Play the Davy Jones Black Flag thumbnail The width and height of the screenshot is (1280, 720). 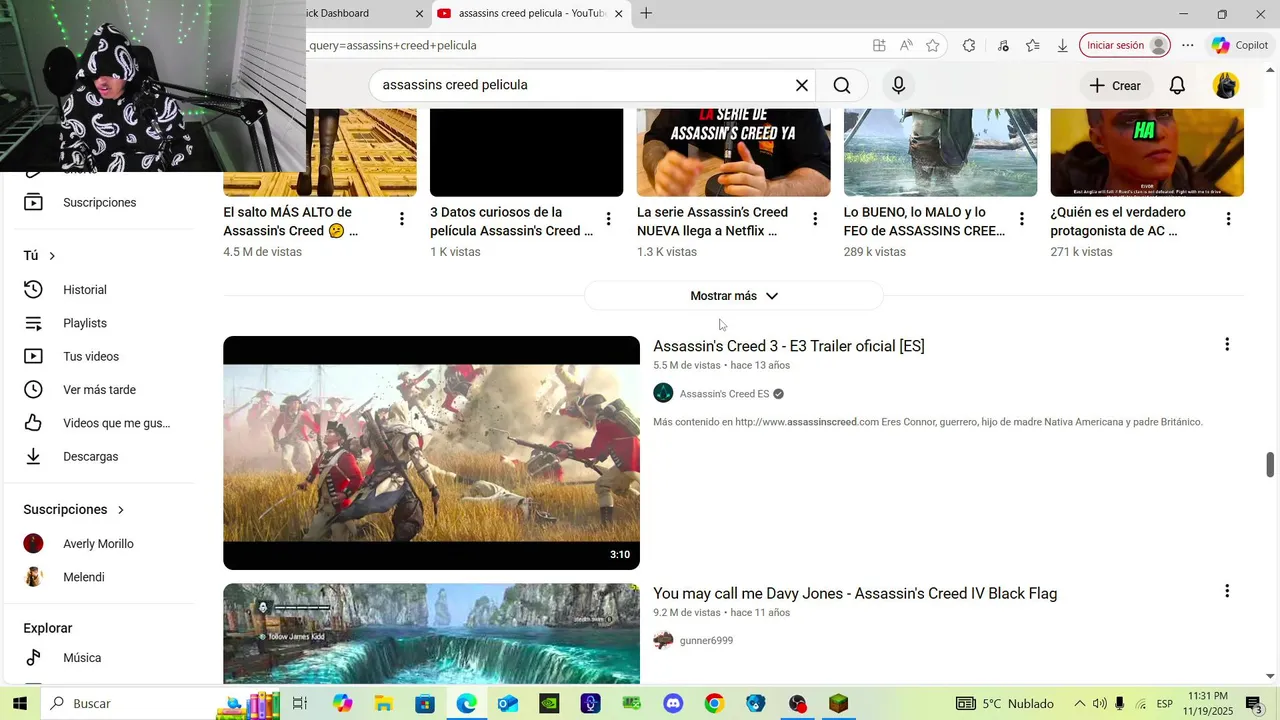pyautogui.click(x=431, y=633)
